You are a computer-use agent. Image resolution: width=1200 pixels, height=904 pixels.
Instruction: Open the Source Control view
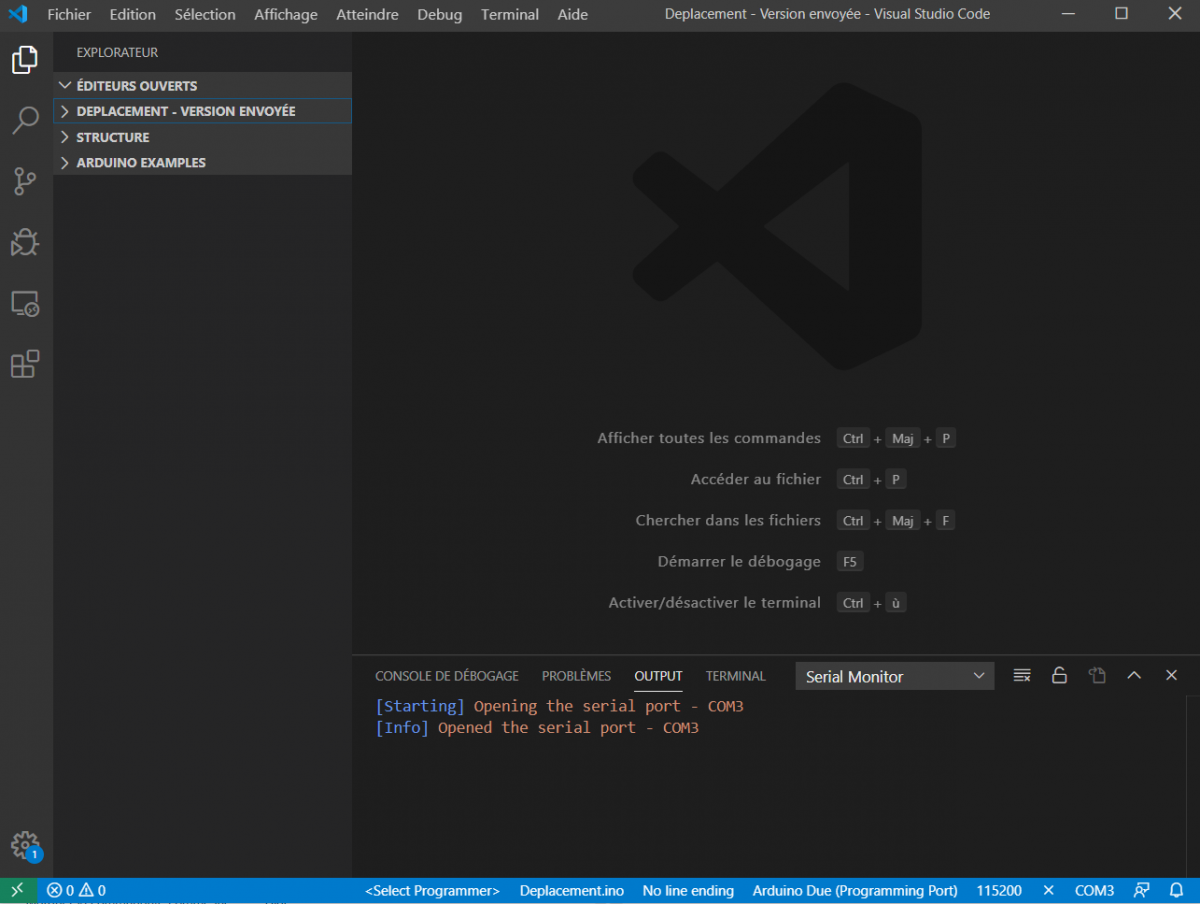(x=25, y=182)
